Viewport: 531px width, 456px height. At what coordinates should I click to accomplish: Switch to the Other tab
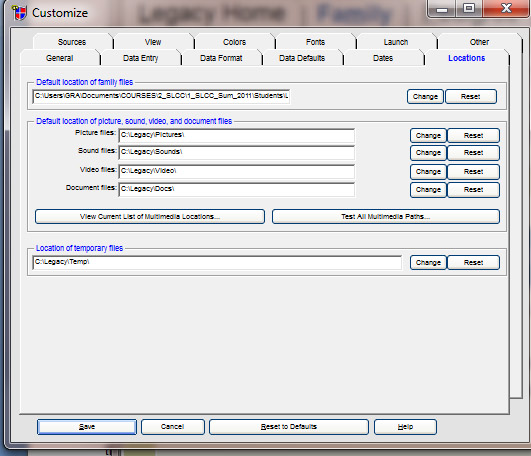click(x=479, y=42)
